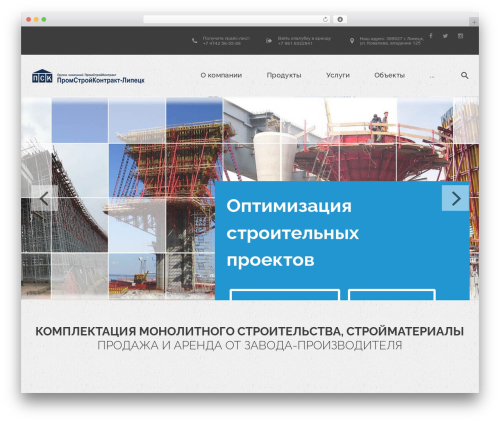Click the formwork rental phone text
This screenshot has width=500, height=423.
coord(304,41)
